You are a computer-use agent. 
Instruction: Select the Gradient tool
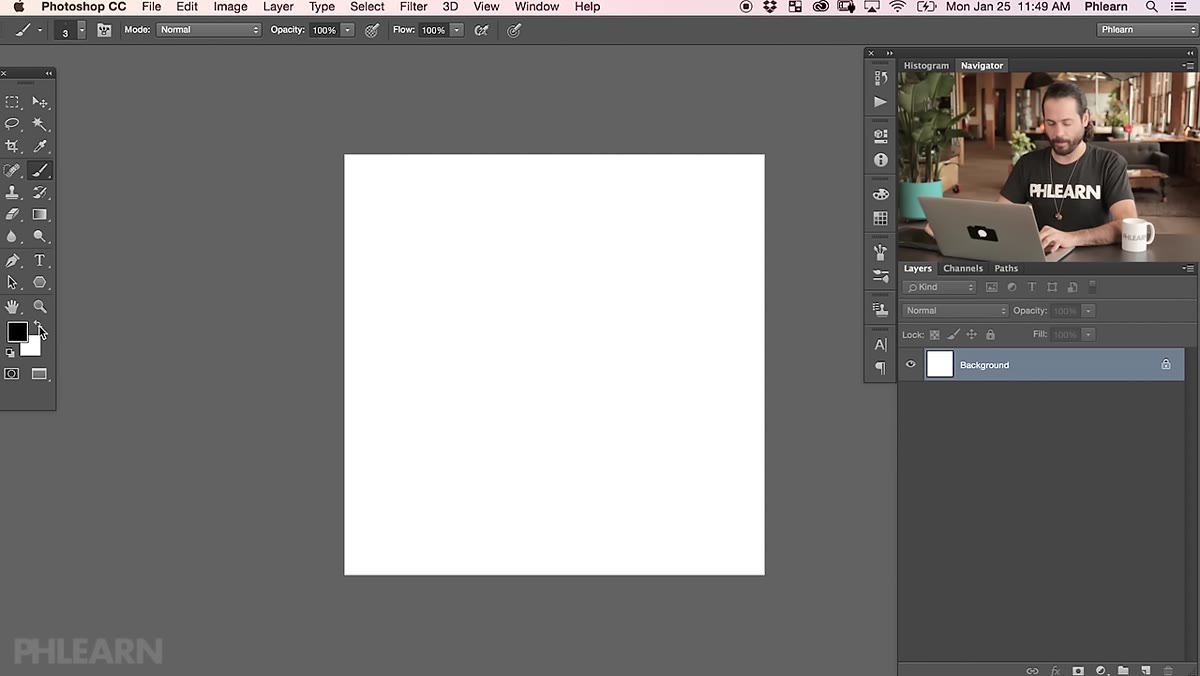pyautogui.click(x=40, y=214)
